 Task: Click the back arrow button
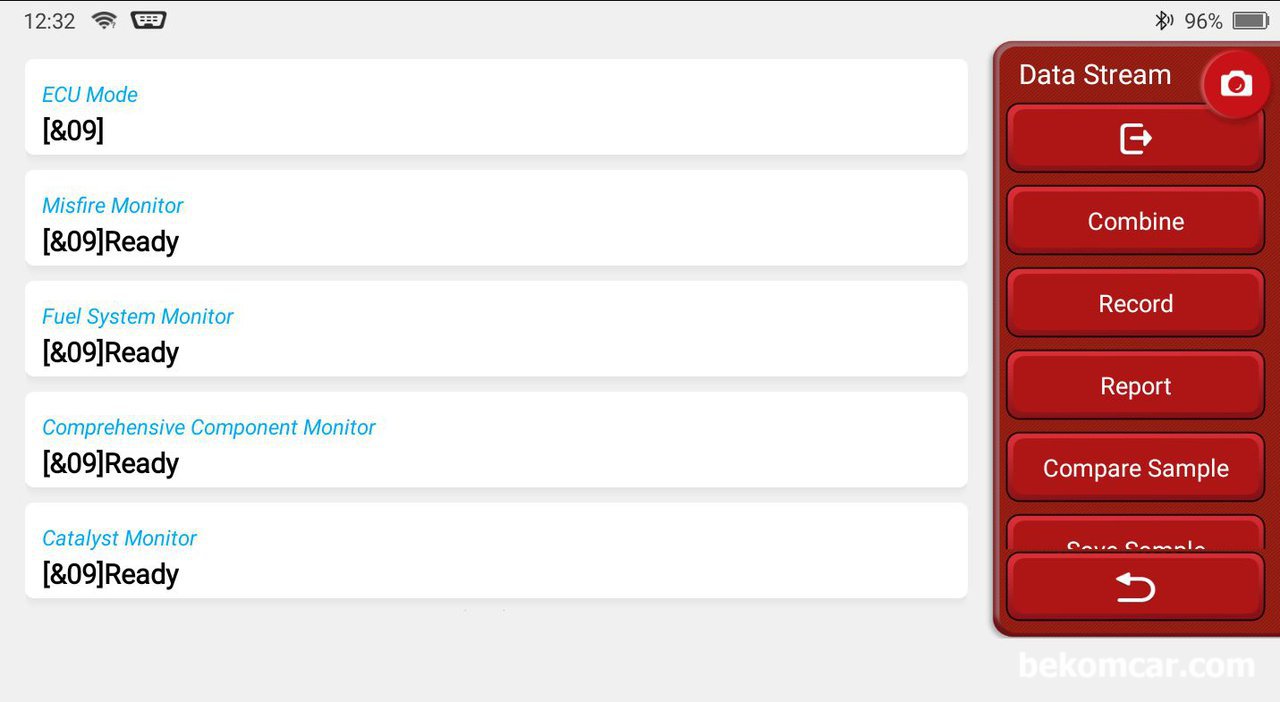point(1135,587)
